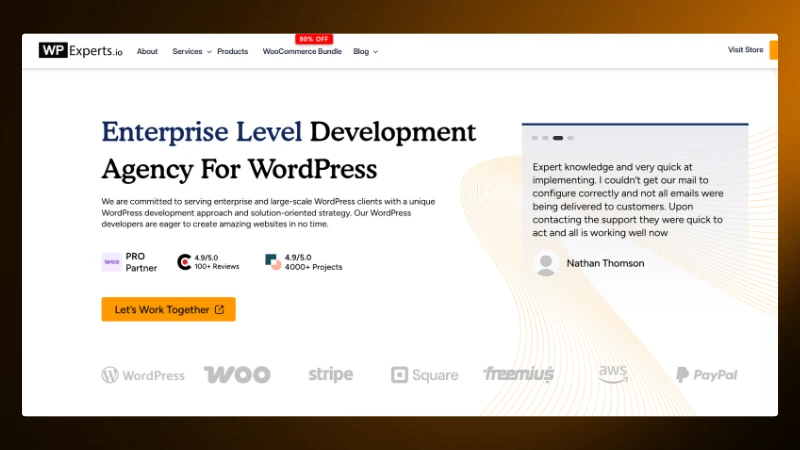This screenshot has height=450, width=800.
Task: Click the paragraph starting "We are committed"
Action: point(268,213)
